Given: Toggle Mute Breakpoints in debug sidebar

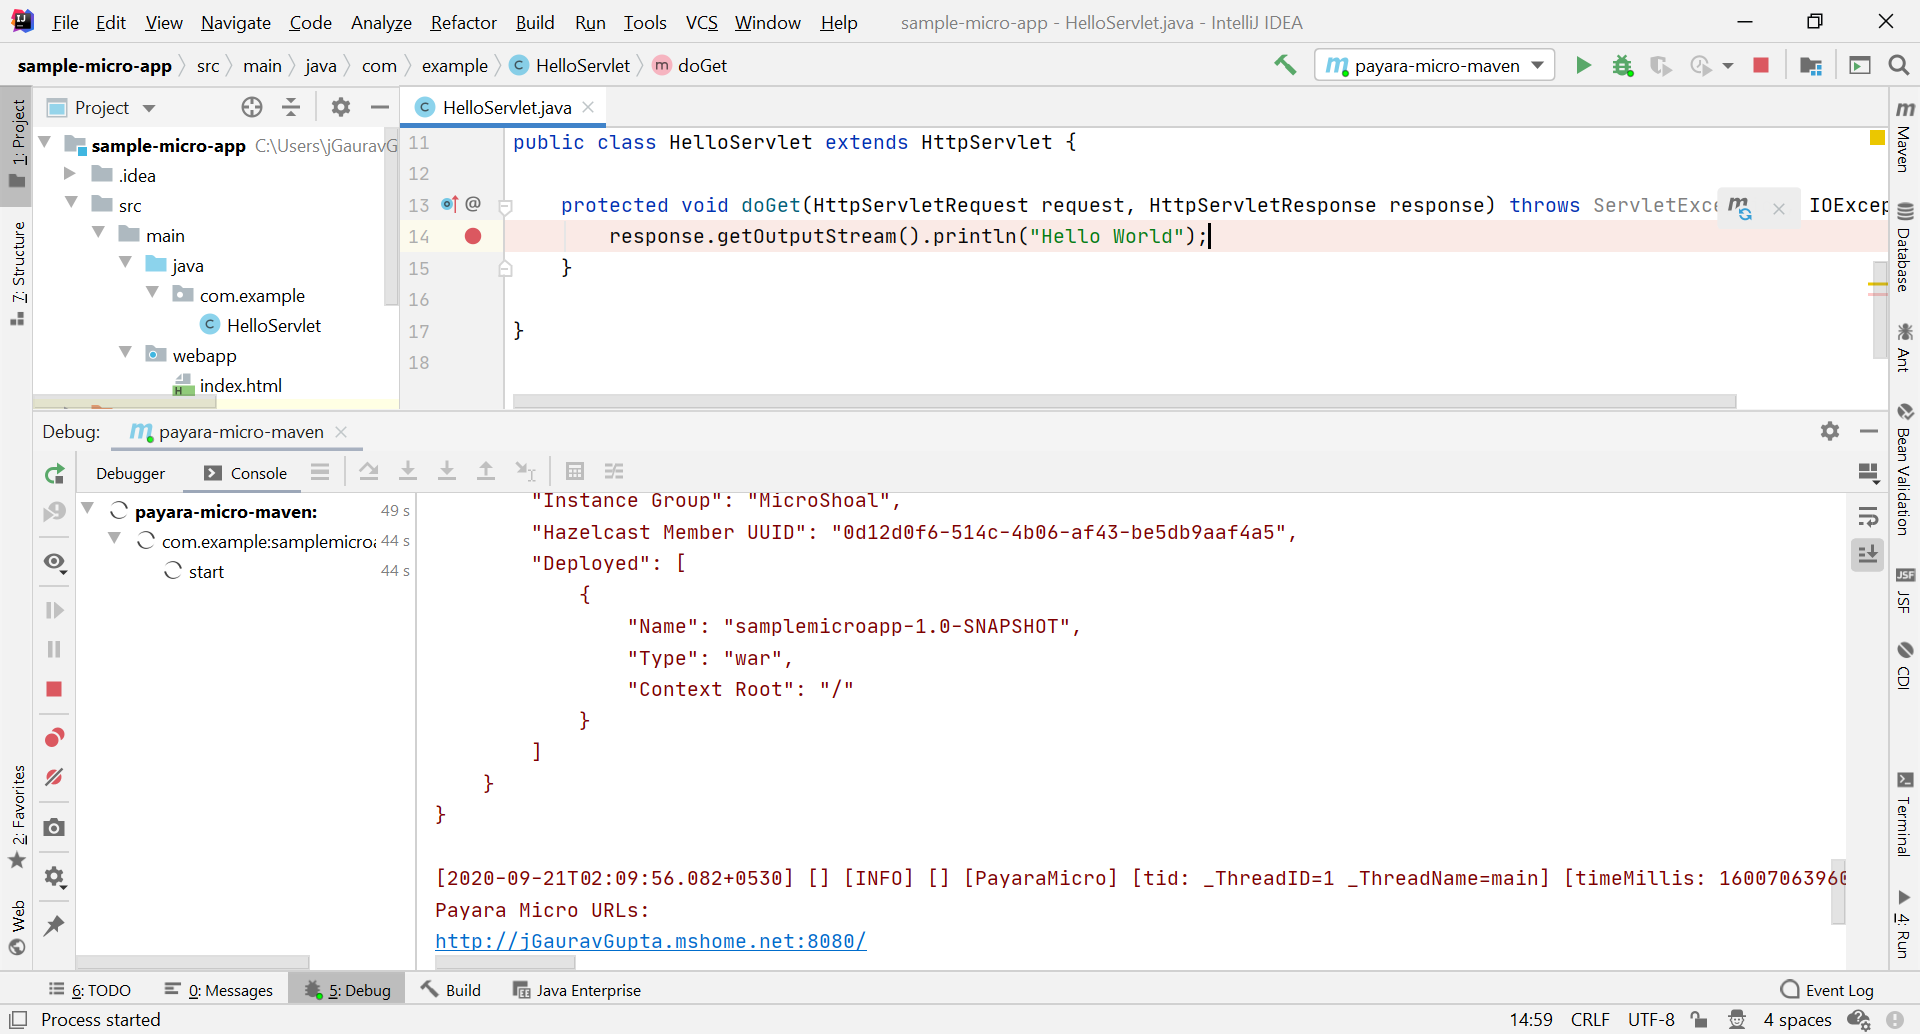Looking at the screenshot, I should (x=55, y=777).
